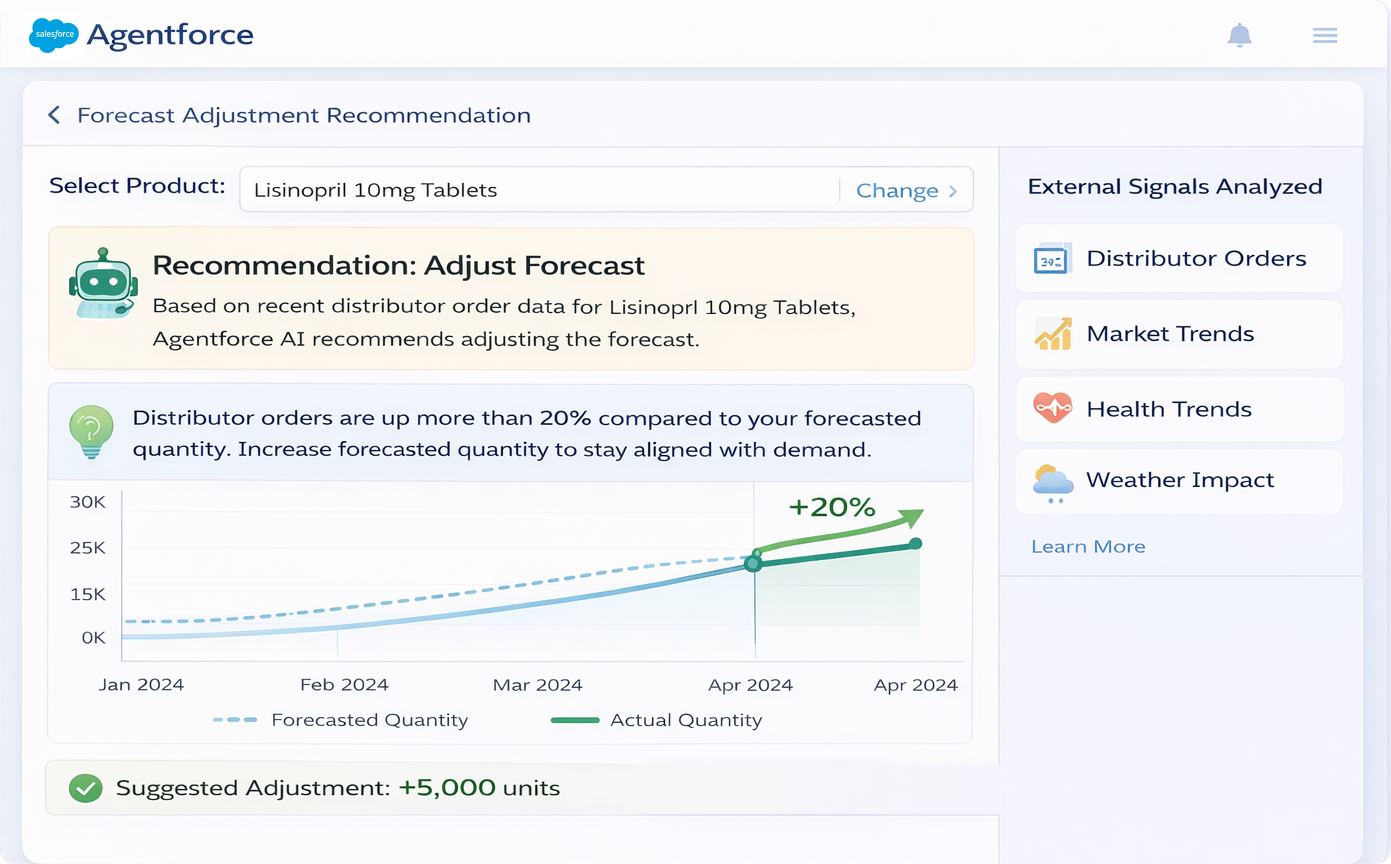
Task: Click the Distributor Orders calendar icon
Action: [1052, 259]
